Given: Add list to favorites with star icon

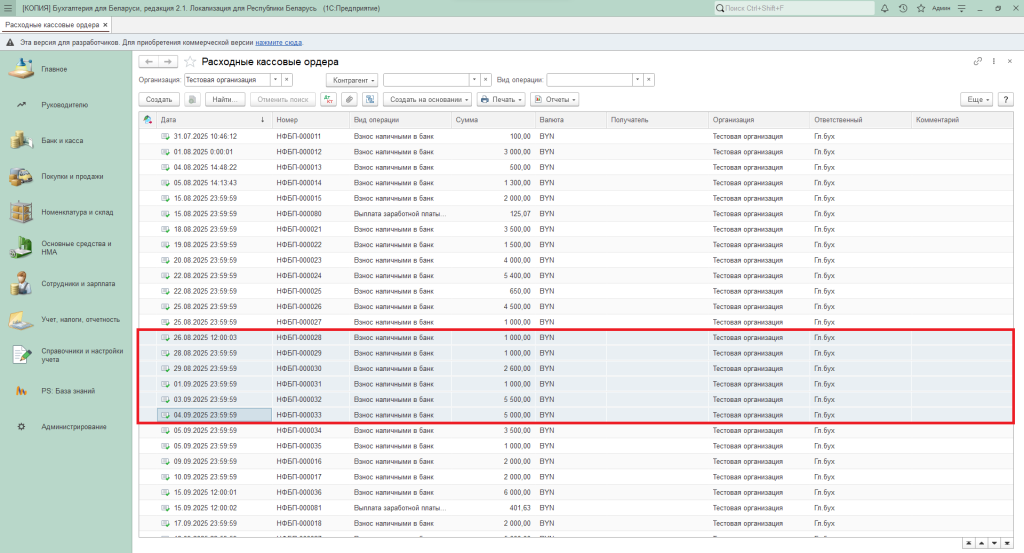Looking at the screenshot, I should 189,62.
